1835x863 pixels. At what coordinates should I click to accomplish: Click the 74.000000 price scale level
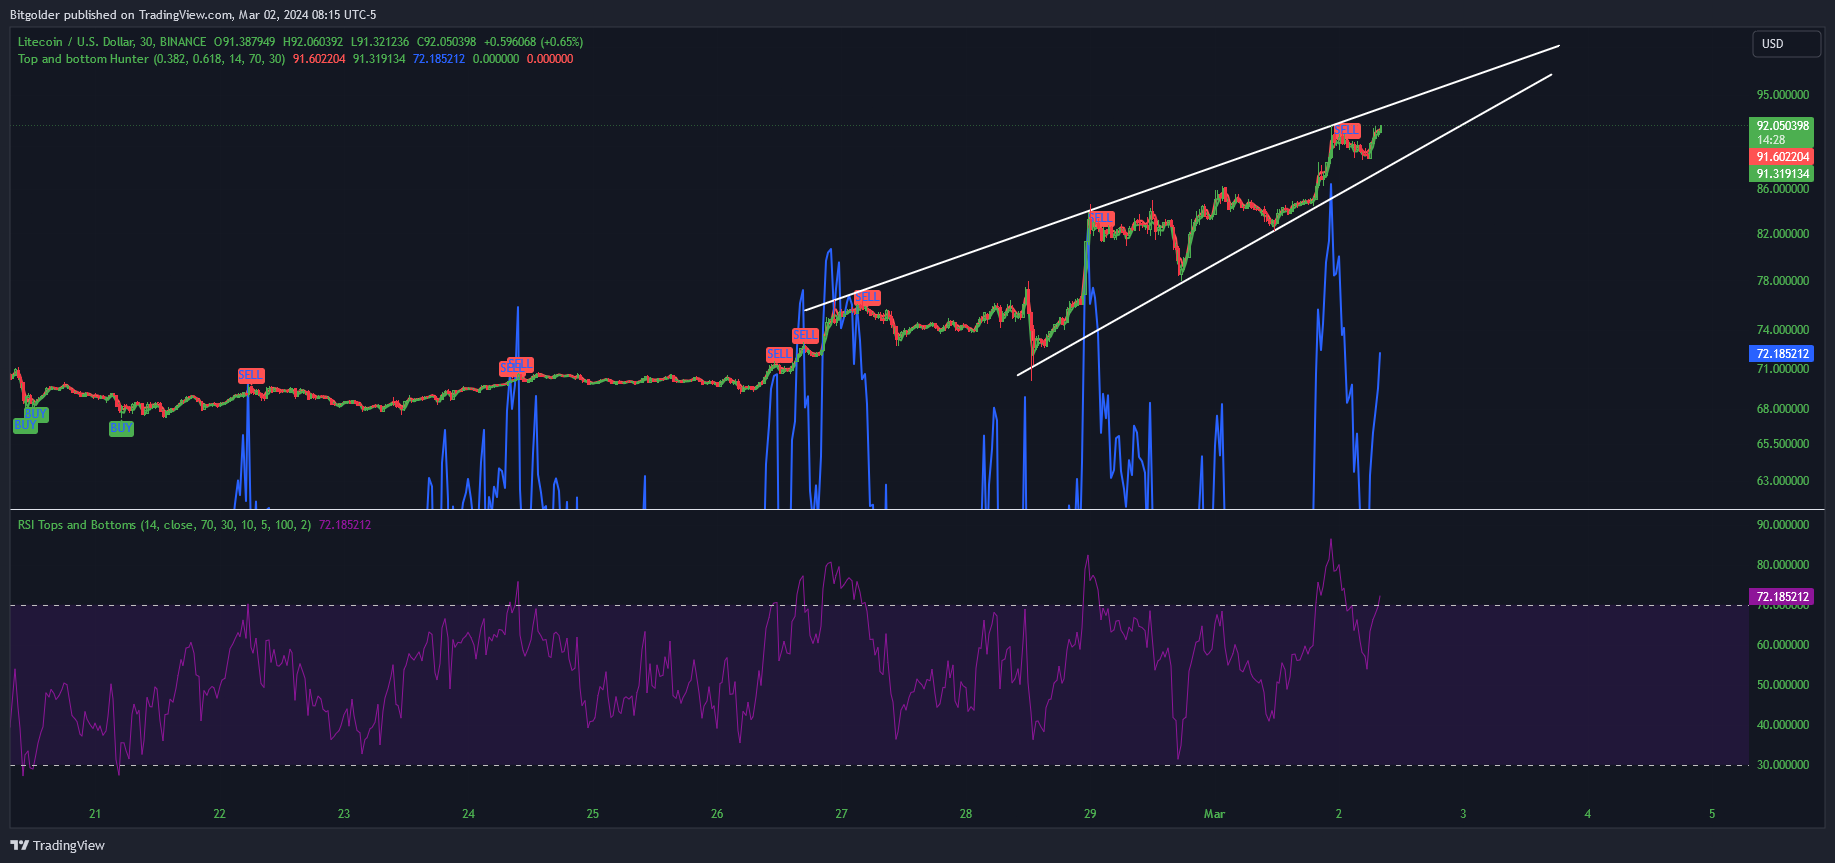(1783, 330)
